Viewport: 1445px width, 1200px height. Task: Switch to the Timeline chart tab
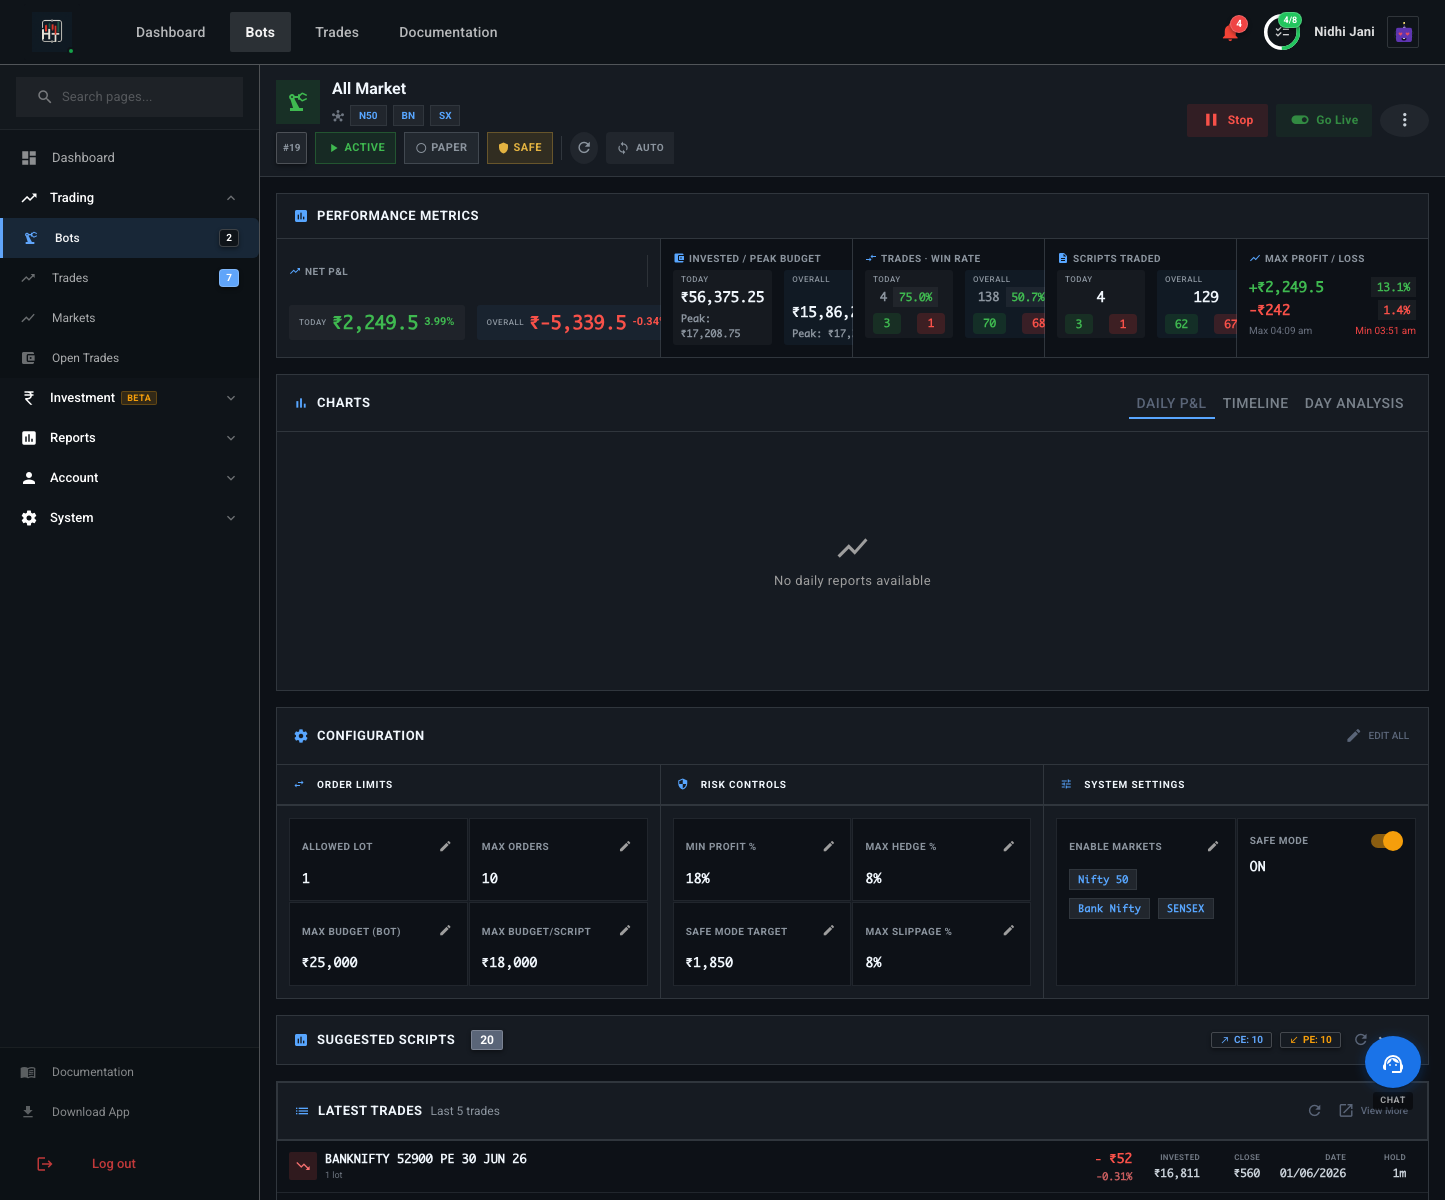[x=1255, y=403]
